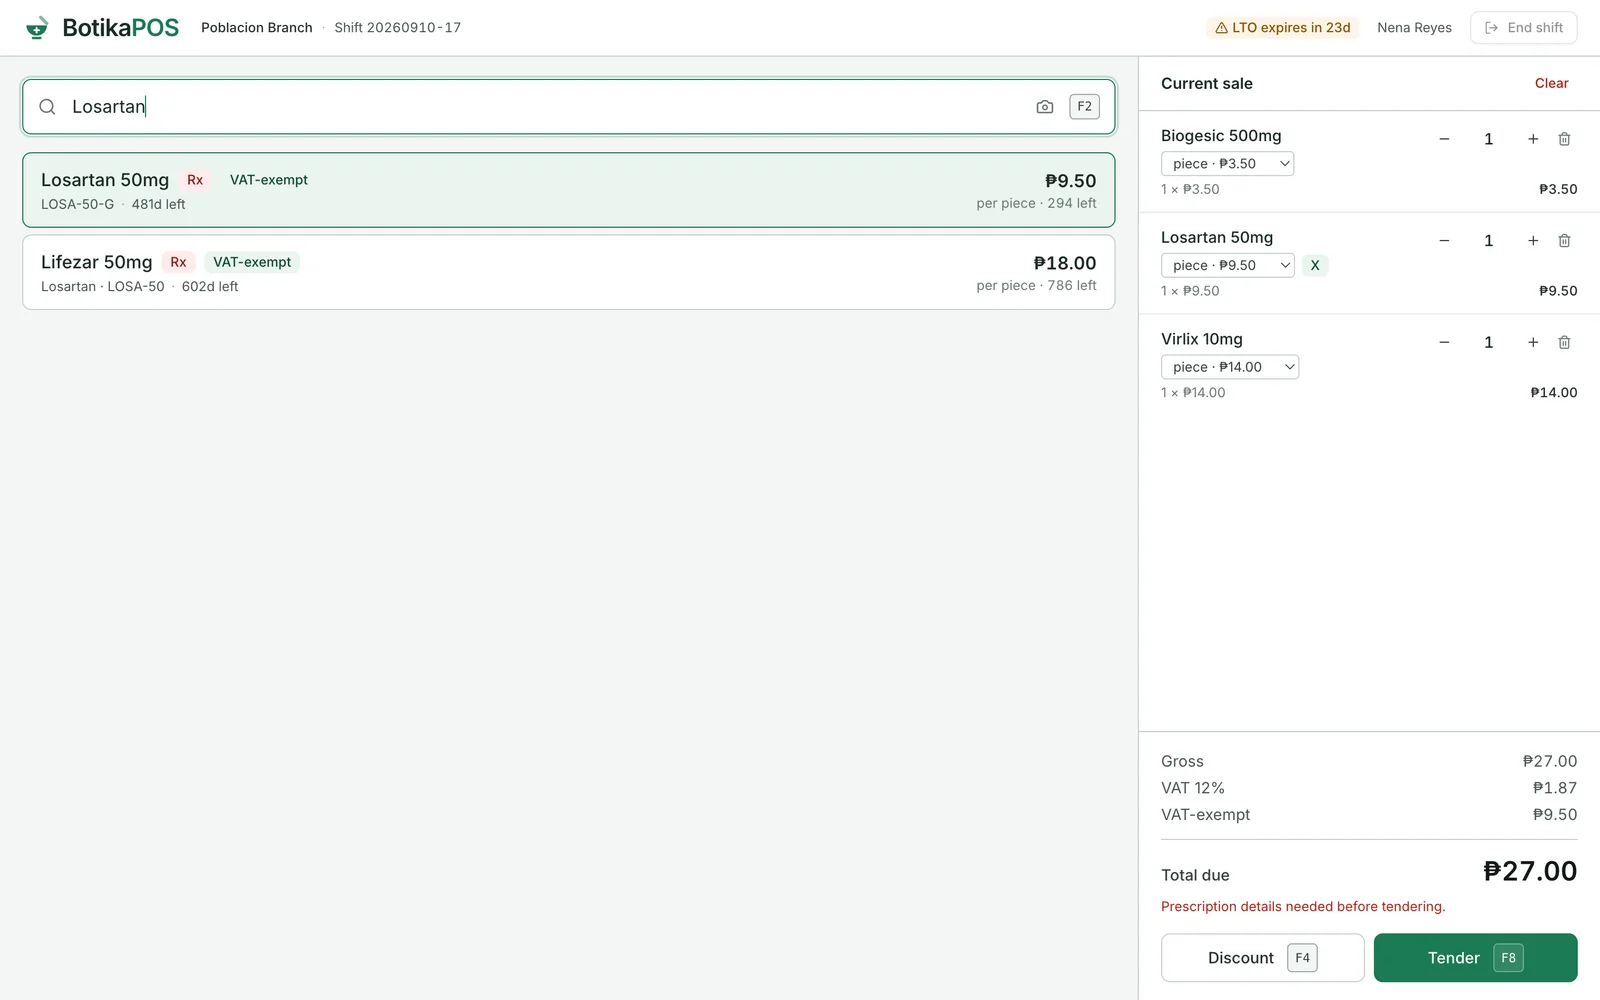Viewport: 1600px width, 1000px height.
Task: Click the BotikaPOS mortar logo icon
Action: tap(37, 27)
